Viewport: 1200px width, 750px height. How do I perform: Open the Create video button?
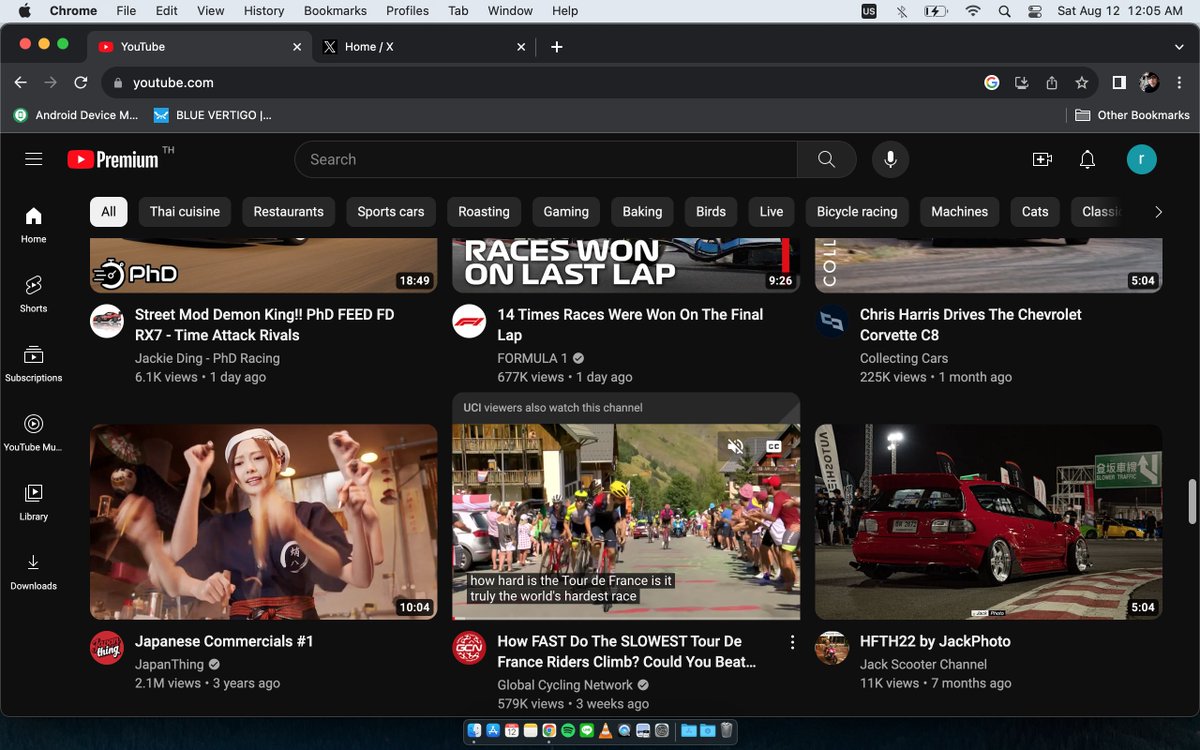point(1042,159)
